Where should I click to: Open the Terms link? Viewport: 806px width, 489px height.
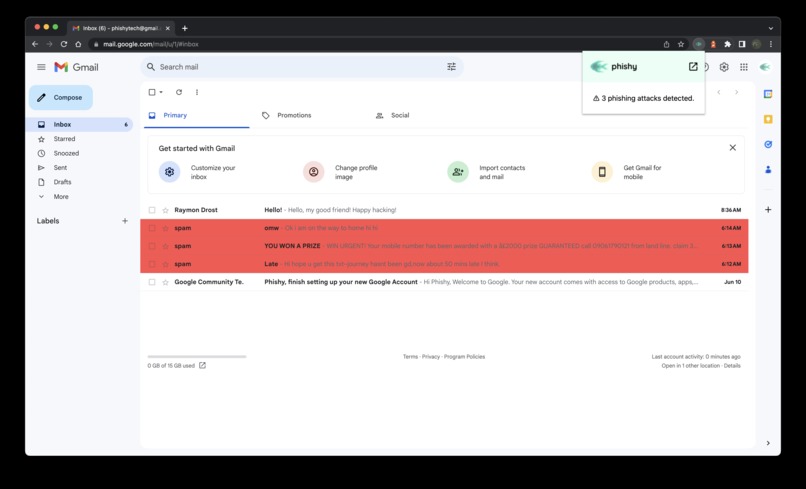[x=410, y=356]
